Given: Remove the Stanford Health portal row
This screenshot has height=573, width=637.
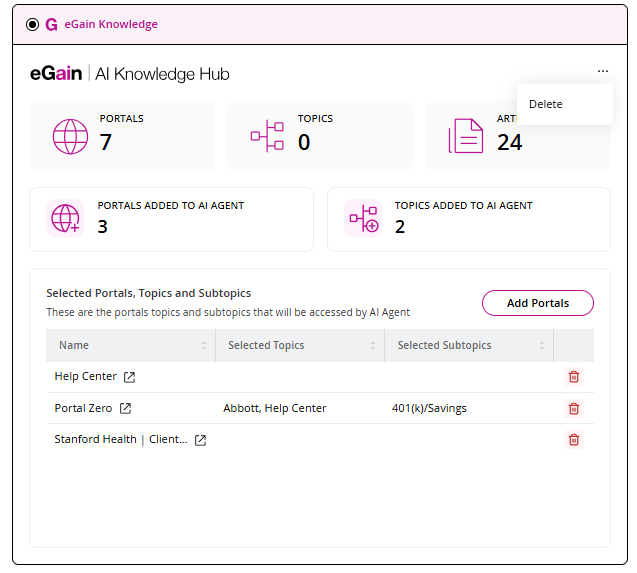Looking at the screenshot, I should [x=573, y=440].
